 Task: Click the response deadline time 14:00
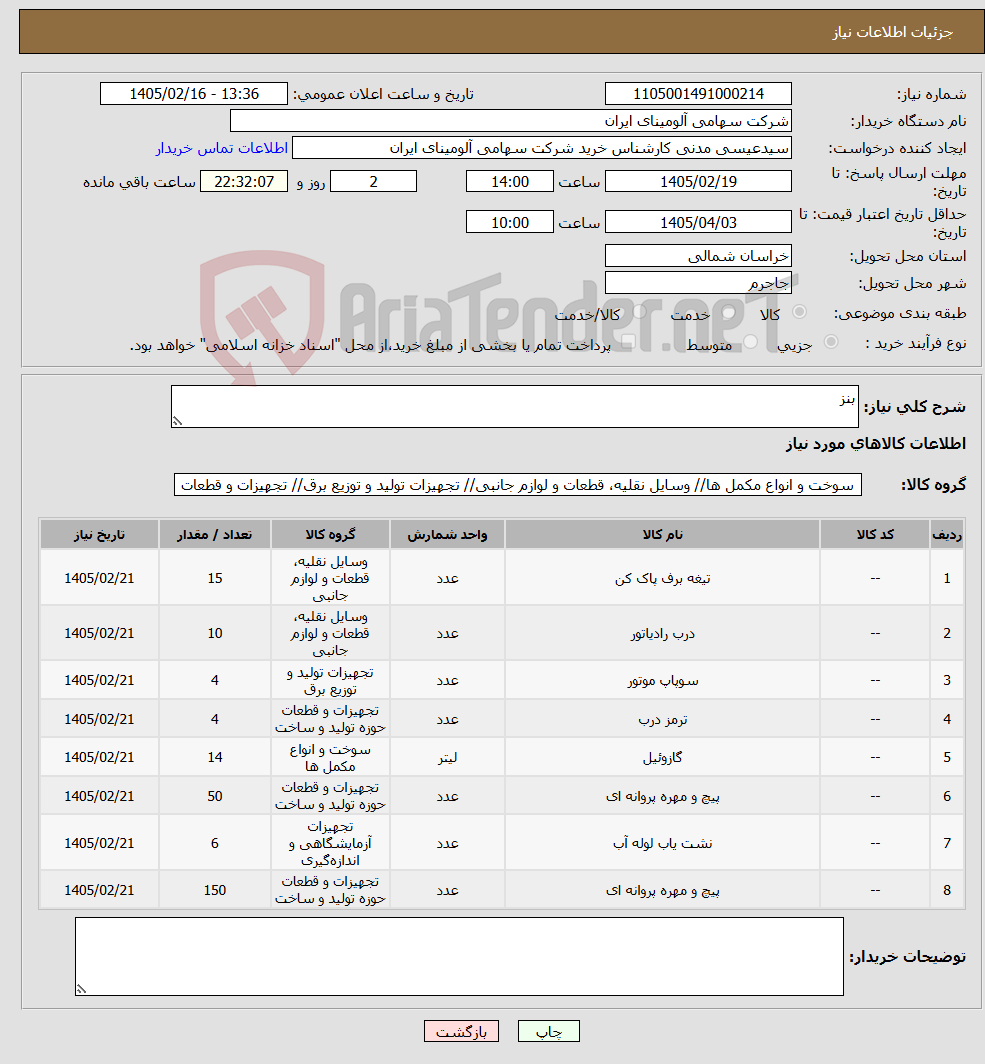click(509, 182)
